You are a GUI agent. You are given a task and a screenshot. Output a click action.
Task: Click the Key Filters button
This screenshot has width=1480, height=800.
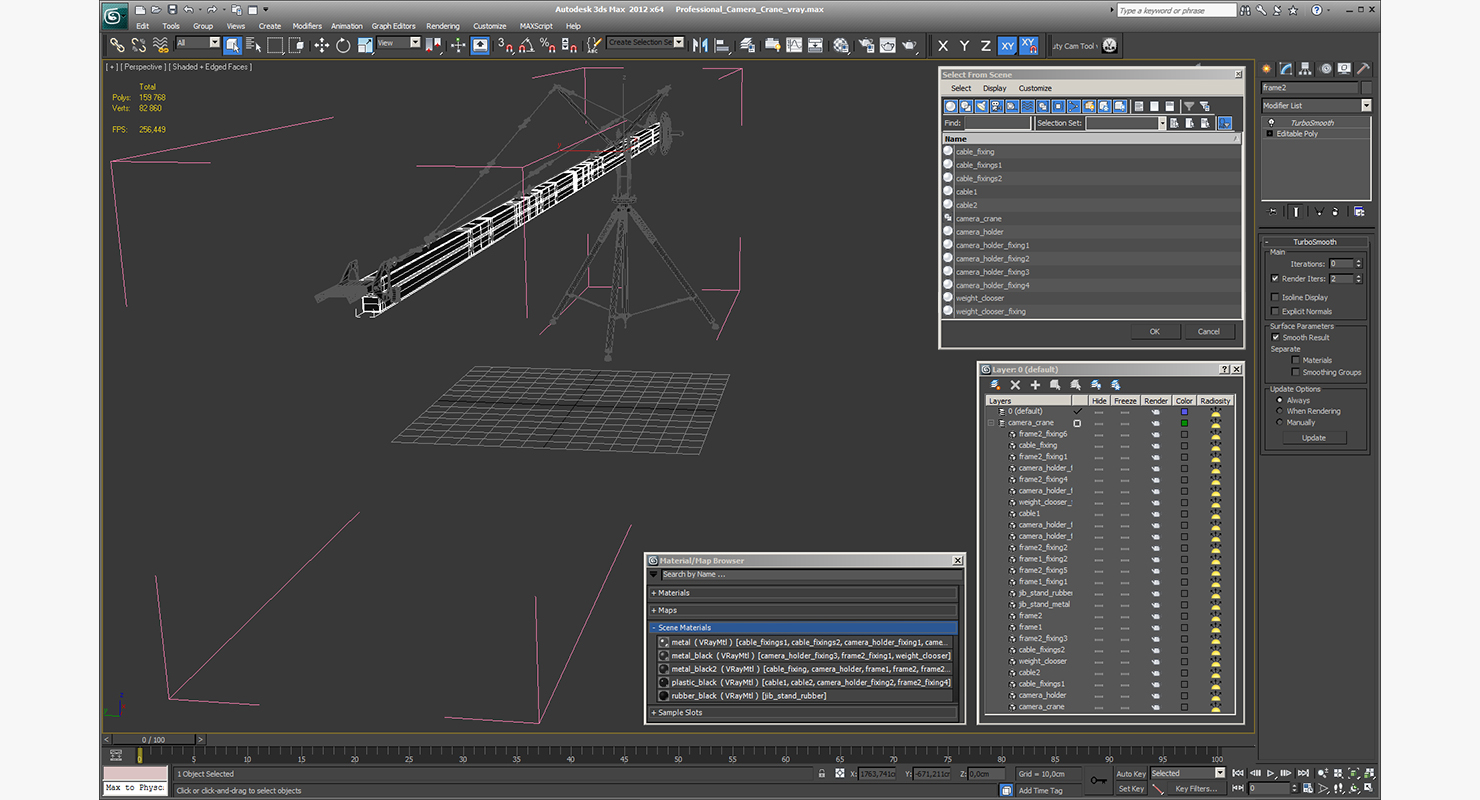(x=1197, y=788)
